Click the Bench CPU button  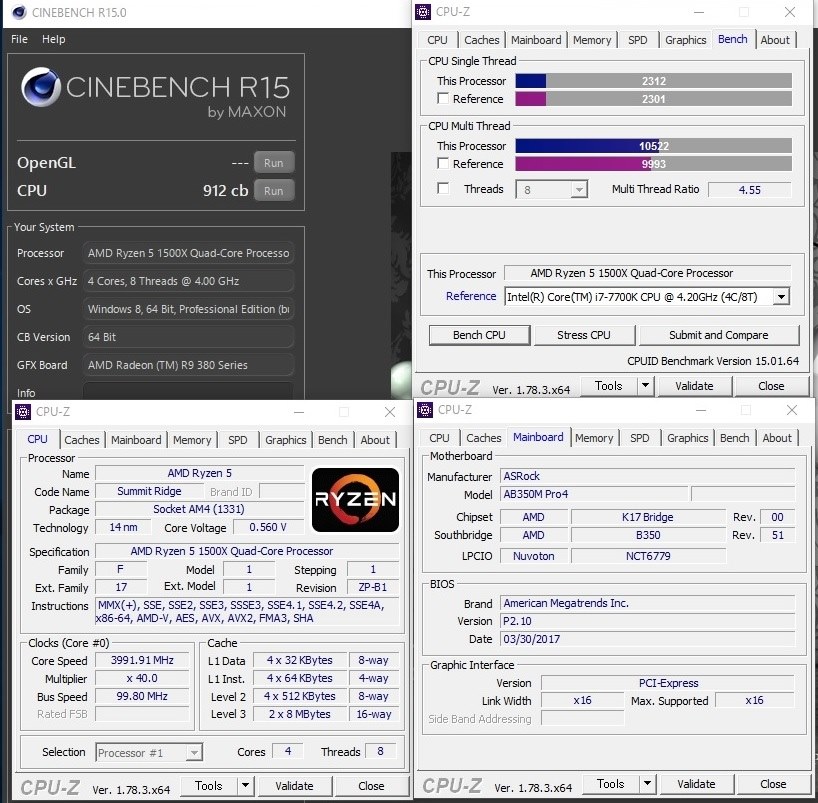(x=479, y=335)
